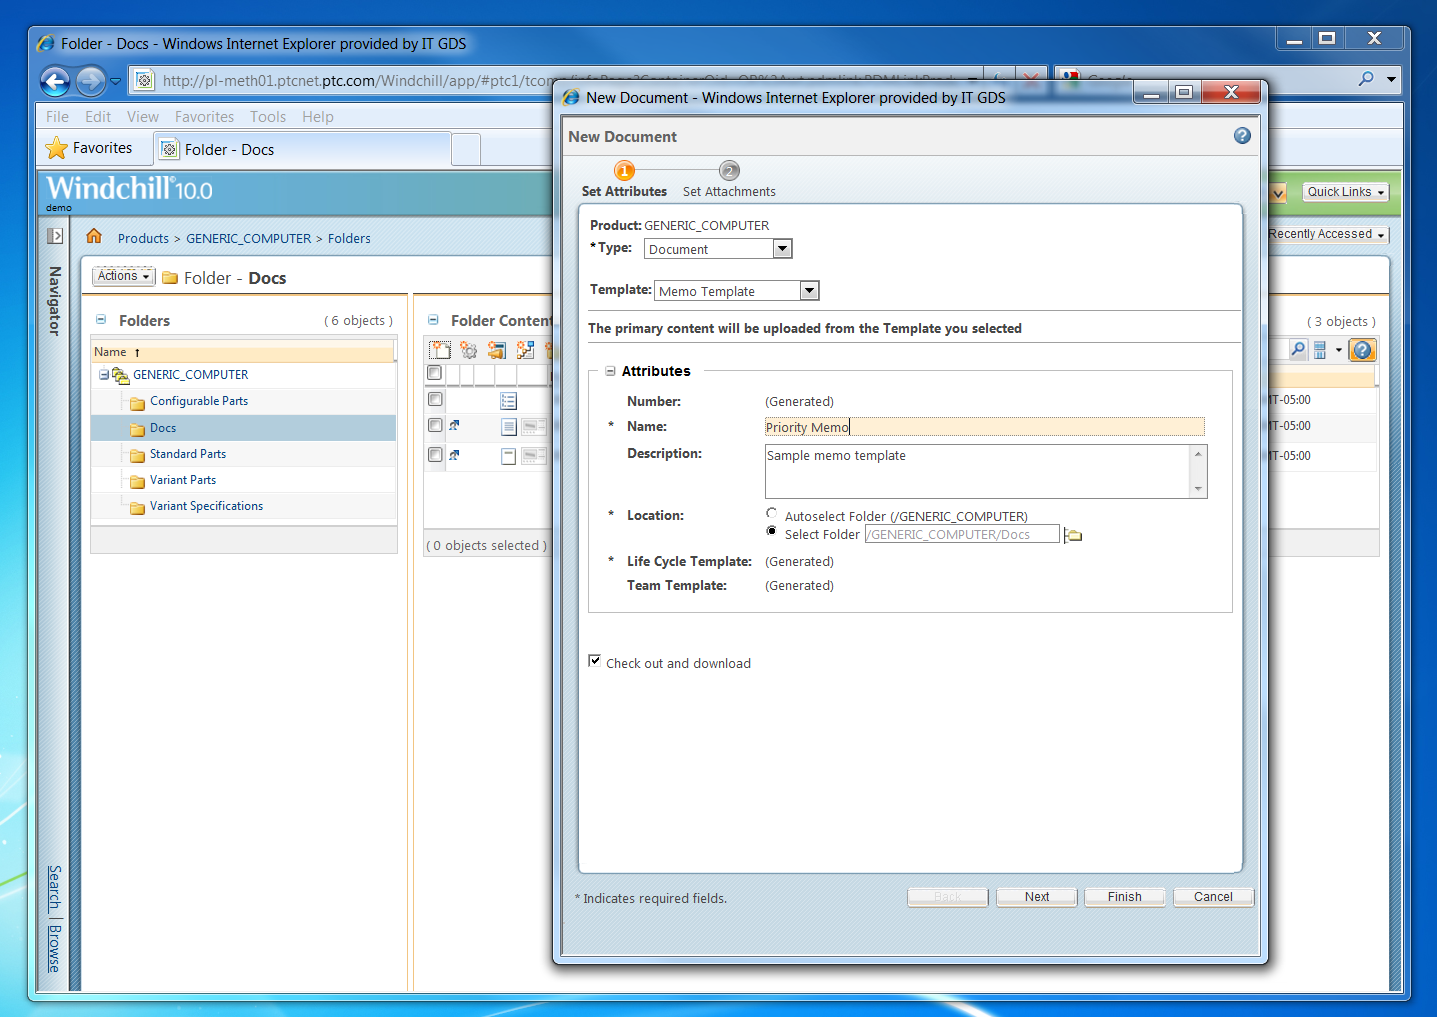Select the table view icon near the search field
1437x1017 pixels.
[x=1319, y=349]
